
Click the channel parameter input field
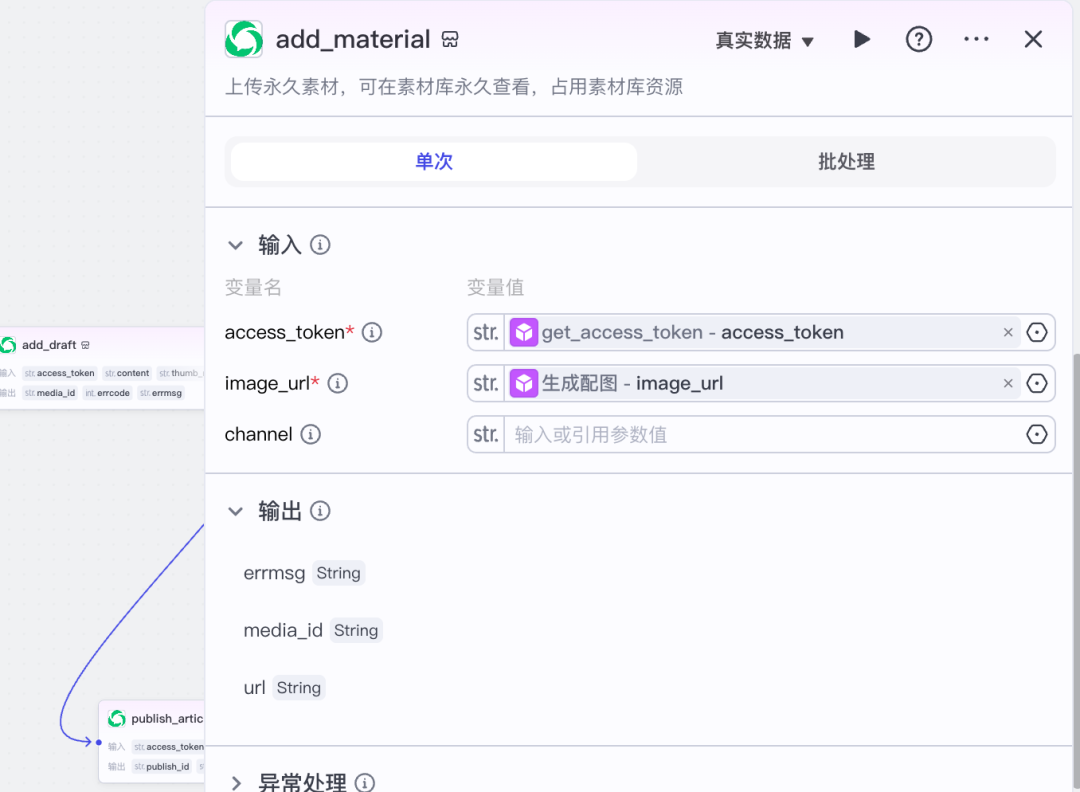click(x=761, y=435)
